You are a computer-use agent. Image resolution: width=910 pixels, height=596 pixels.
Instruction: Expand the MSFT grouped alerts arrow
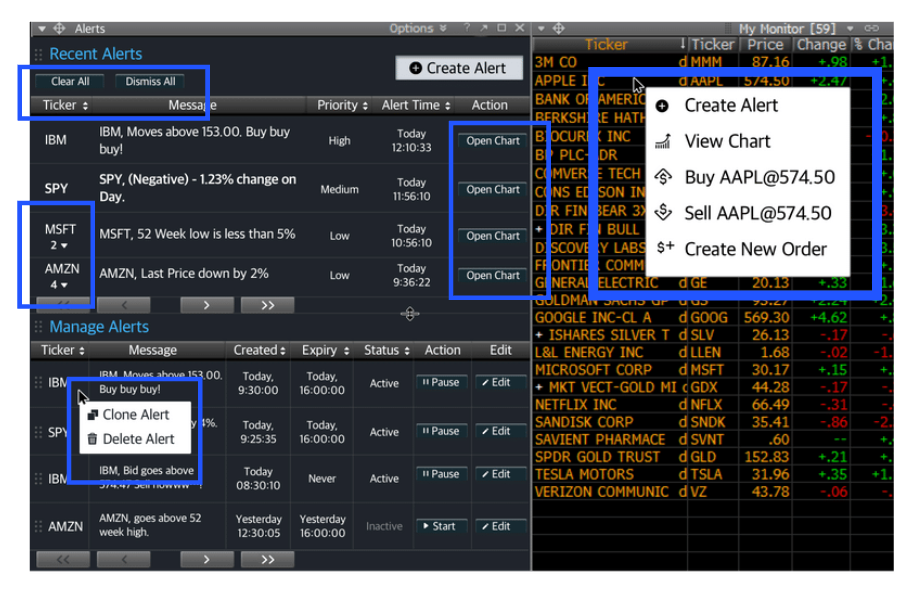(64, 245)
